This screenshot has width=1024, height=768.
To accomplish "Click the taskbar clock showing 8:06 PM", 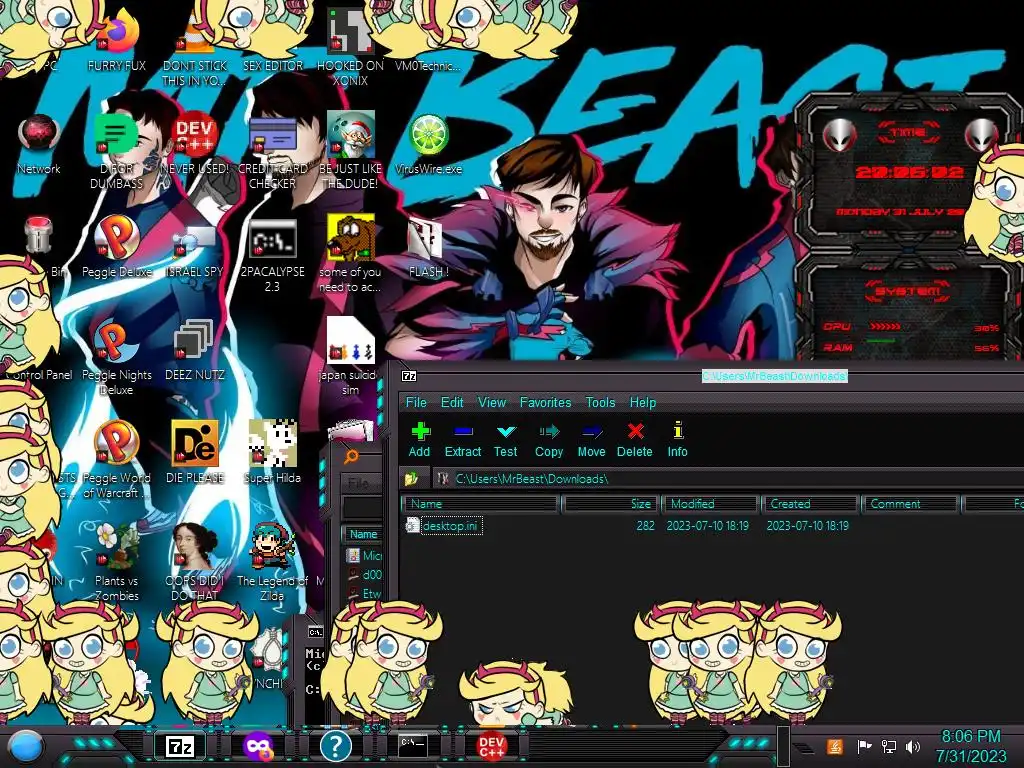I will point(971,746).
